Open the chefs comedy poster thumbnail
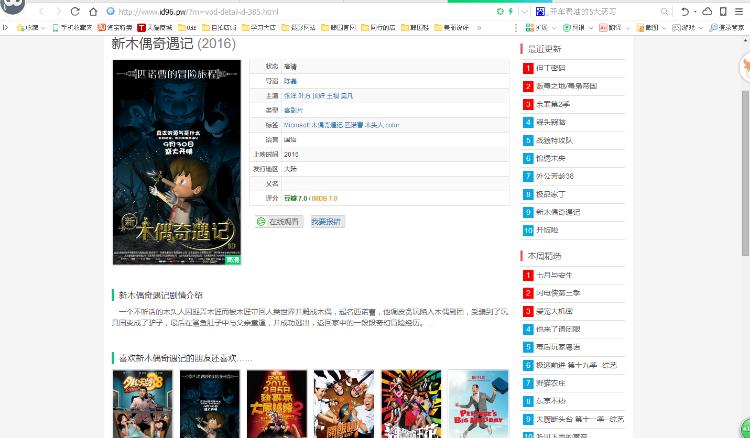This screenshot has width=750, height=438. 343,404
